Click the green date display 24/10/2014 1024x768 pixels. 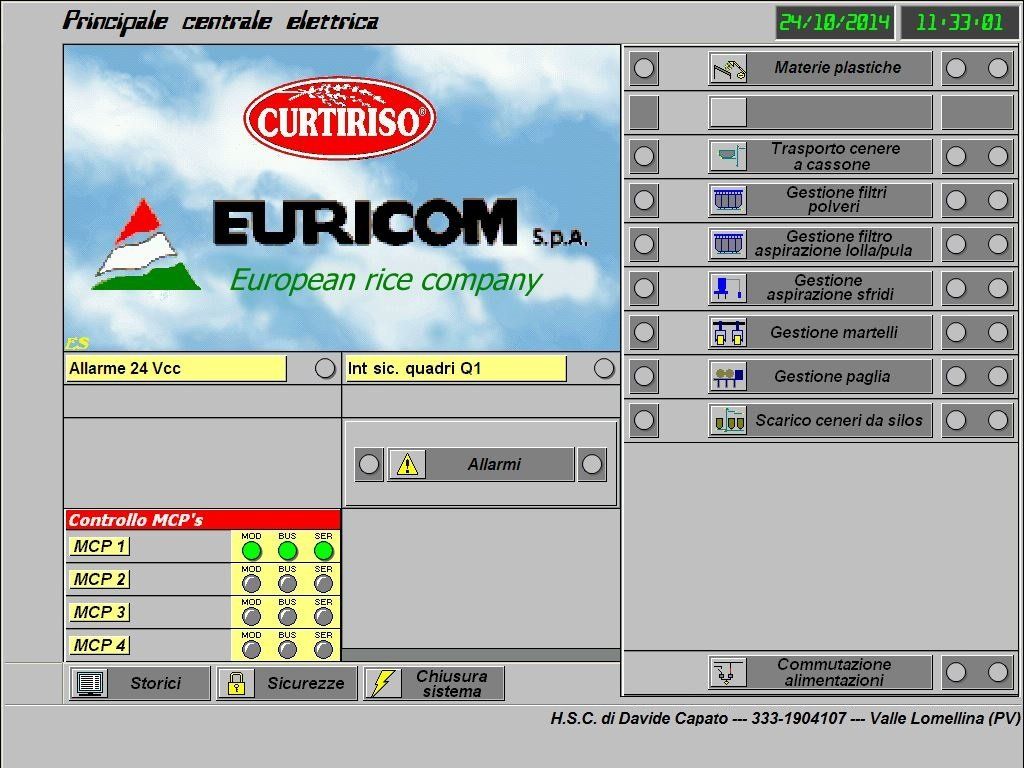coord(835,23)
